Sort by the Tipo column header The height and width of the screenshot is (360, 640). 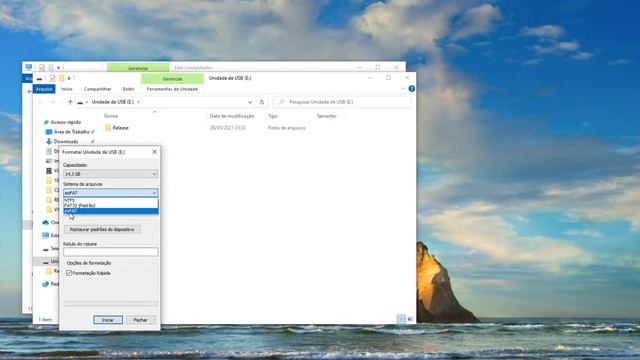273,116
